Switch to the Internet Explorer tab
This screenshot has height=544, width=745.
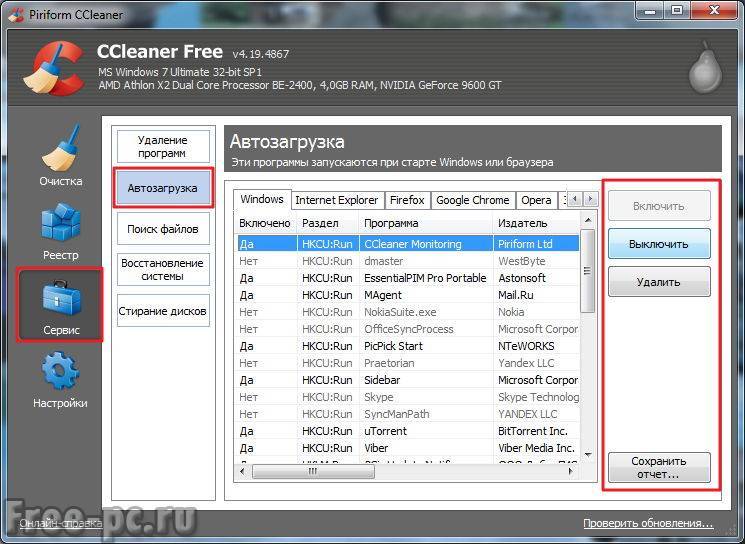click(336, 200)
